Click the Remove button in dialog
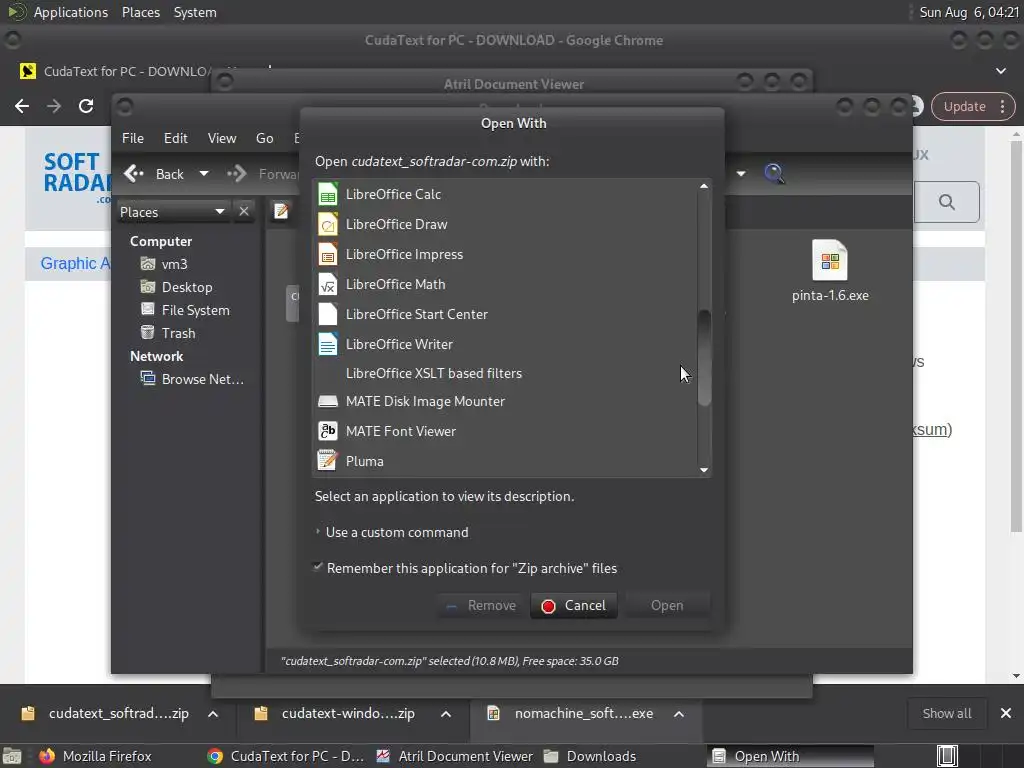The image size is (1024, 768). [x=481, y=605]
